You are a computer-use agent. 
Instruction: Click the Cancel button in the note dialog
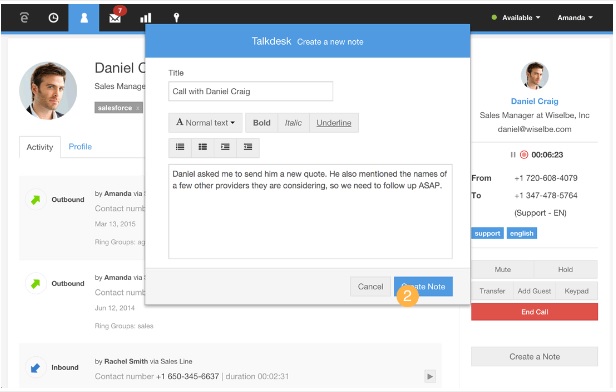point(370,287)
